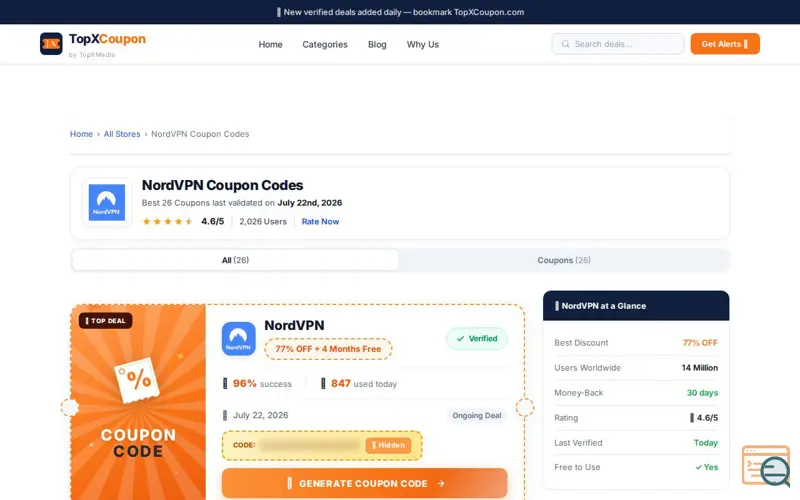Image resolution: width=800 pixels, height=500 pixels.
Task: Click the 77% OFF + 4 Months Free badge
Action: 328,349
